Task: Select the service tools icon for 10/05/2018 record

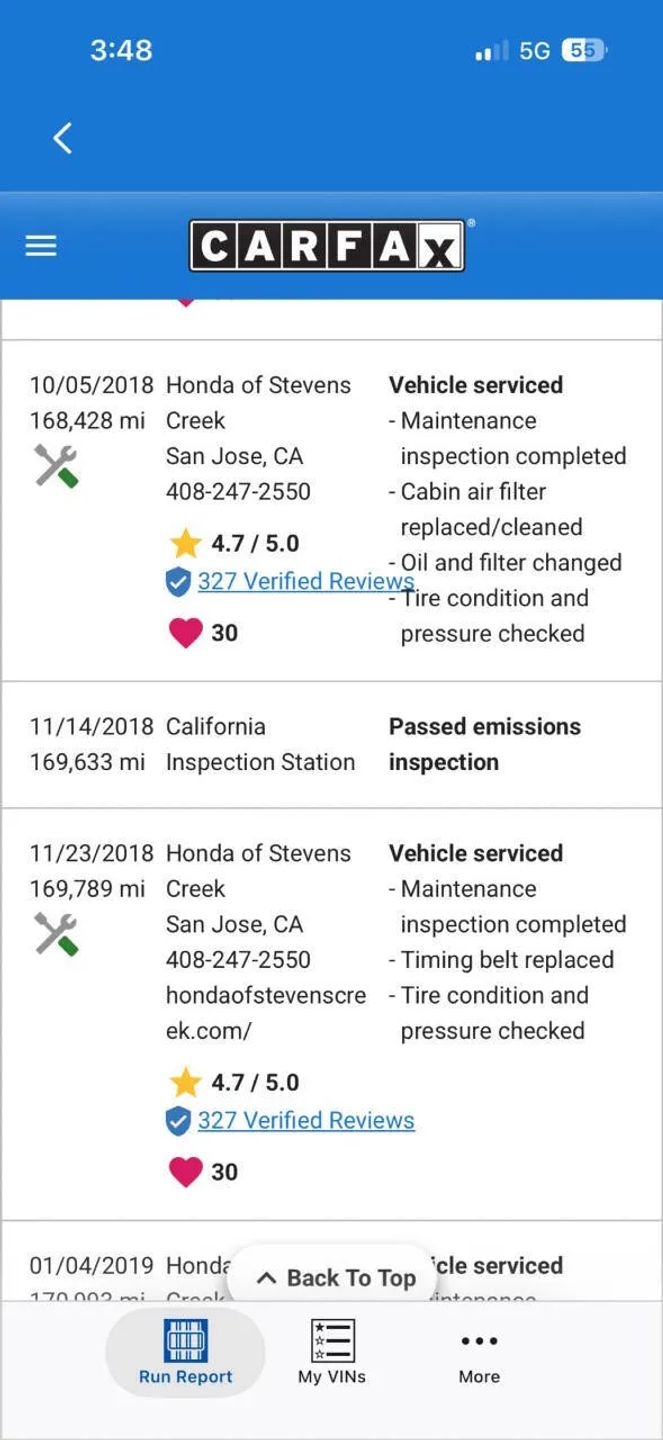Action: pyautogui.click(x=58, y=465)
